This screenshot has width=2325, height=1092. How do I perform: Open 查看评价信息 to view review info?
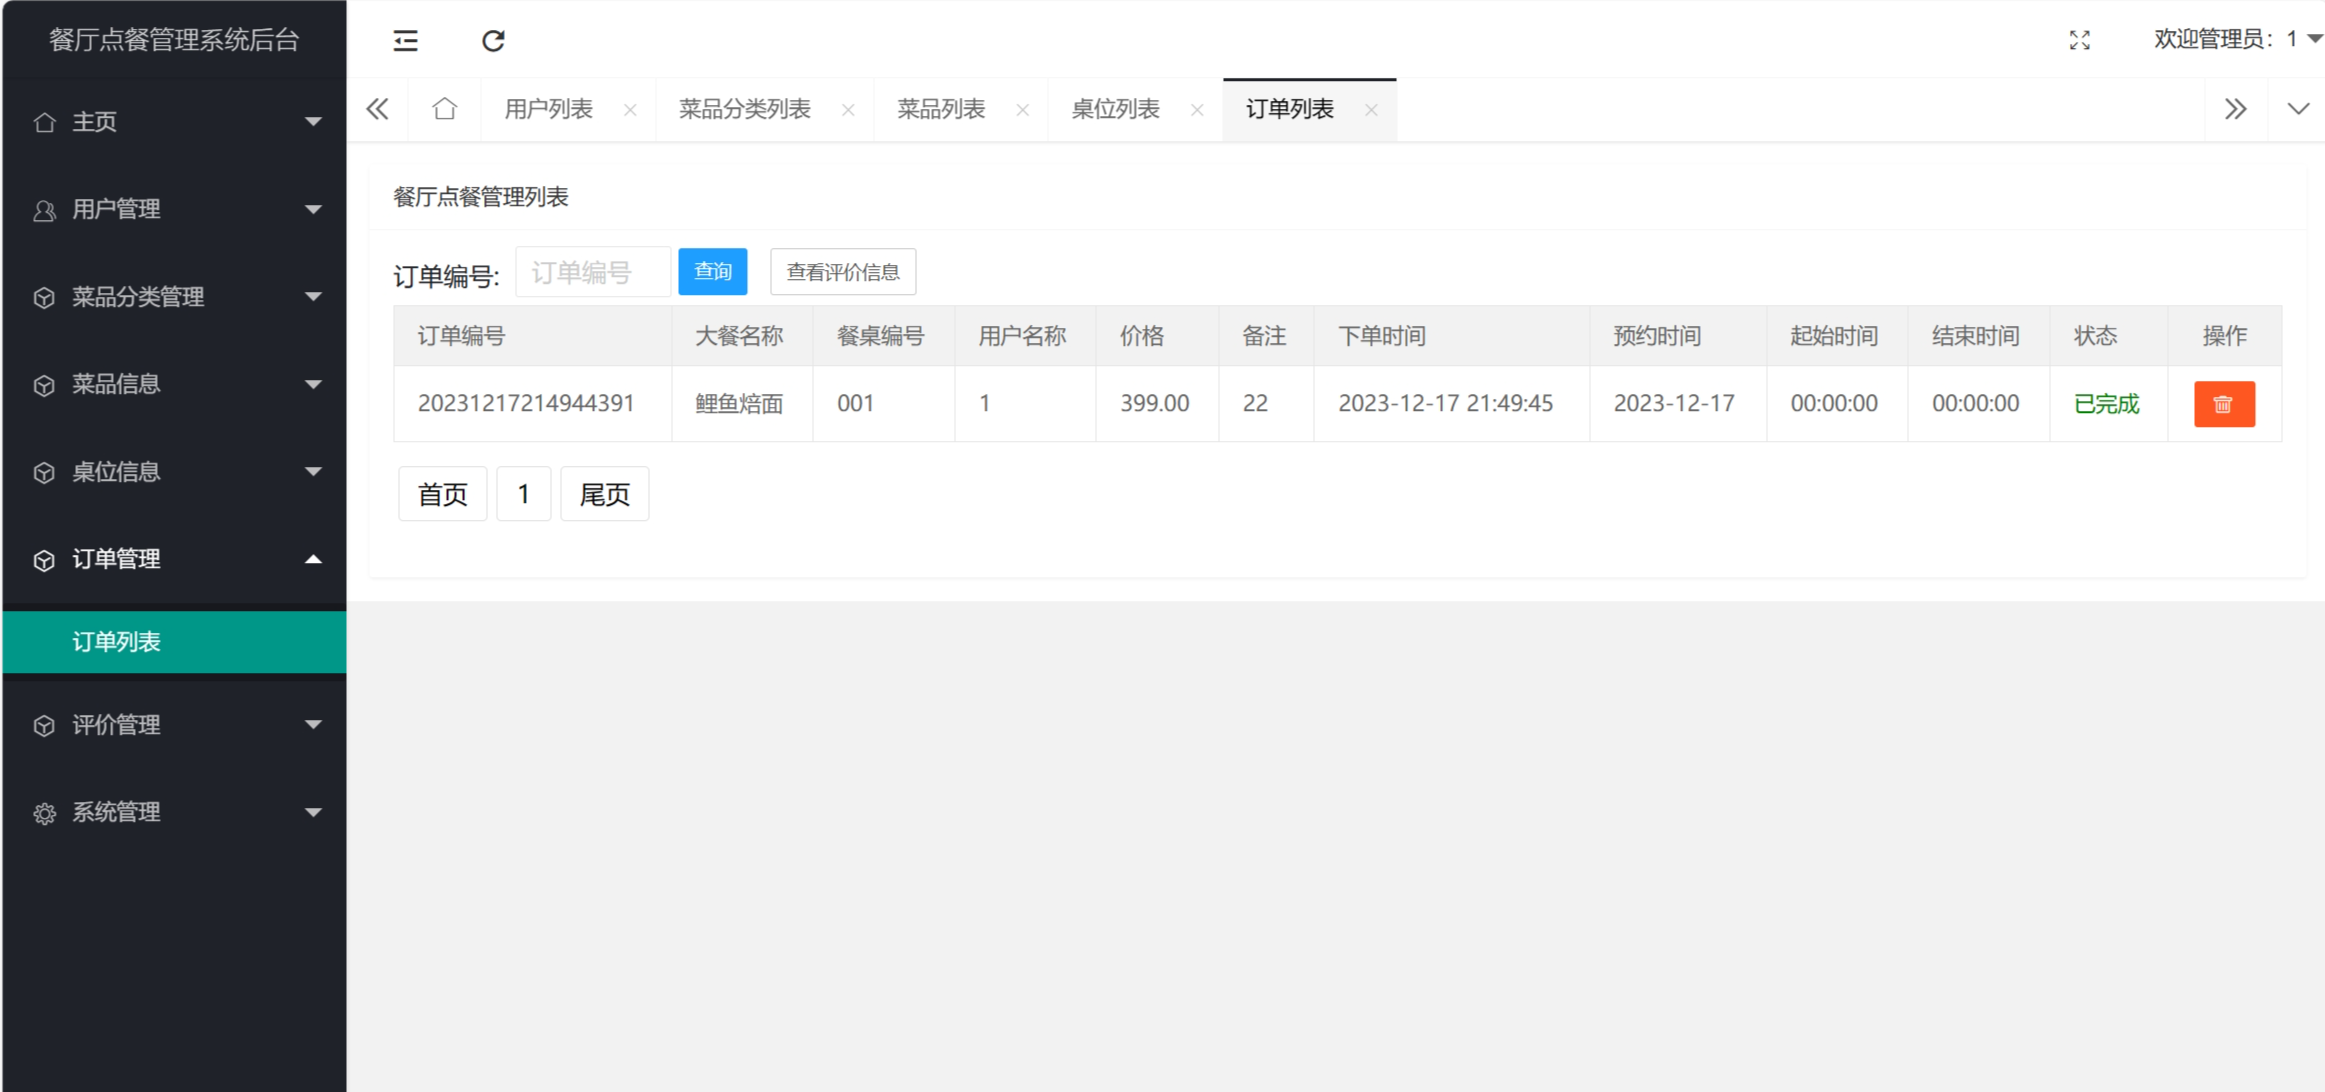[842, 271]
